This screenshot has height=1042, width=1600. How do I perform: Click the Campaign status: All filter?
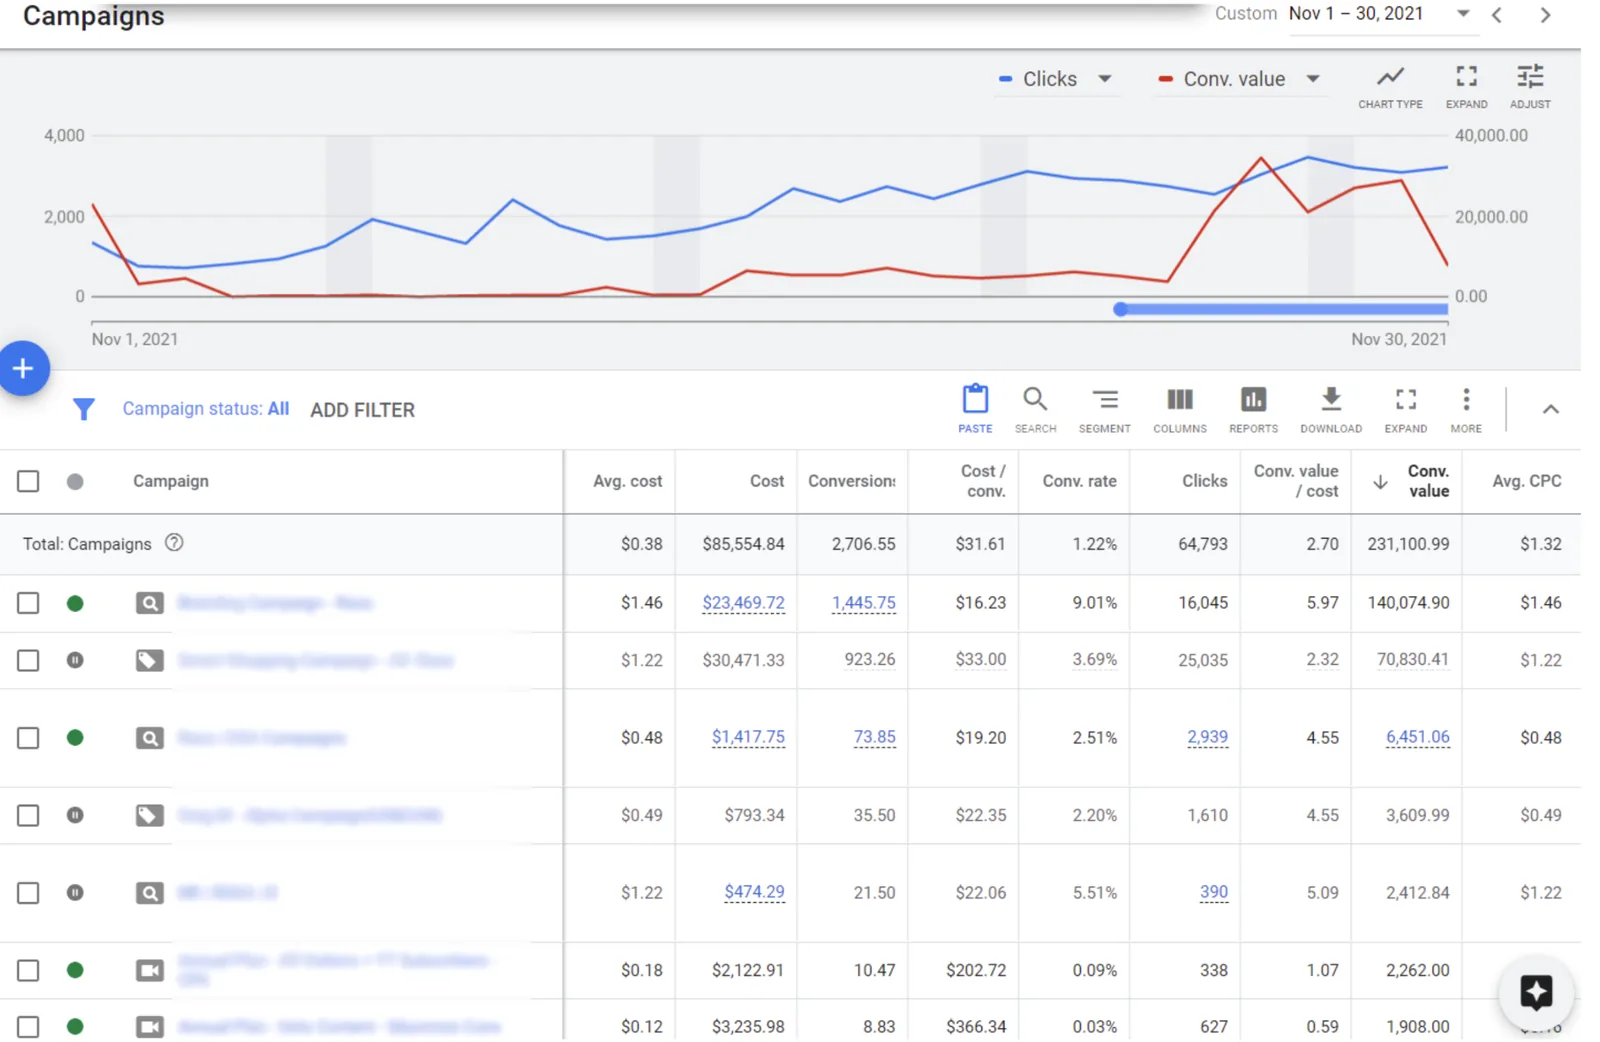[206, 409]
